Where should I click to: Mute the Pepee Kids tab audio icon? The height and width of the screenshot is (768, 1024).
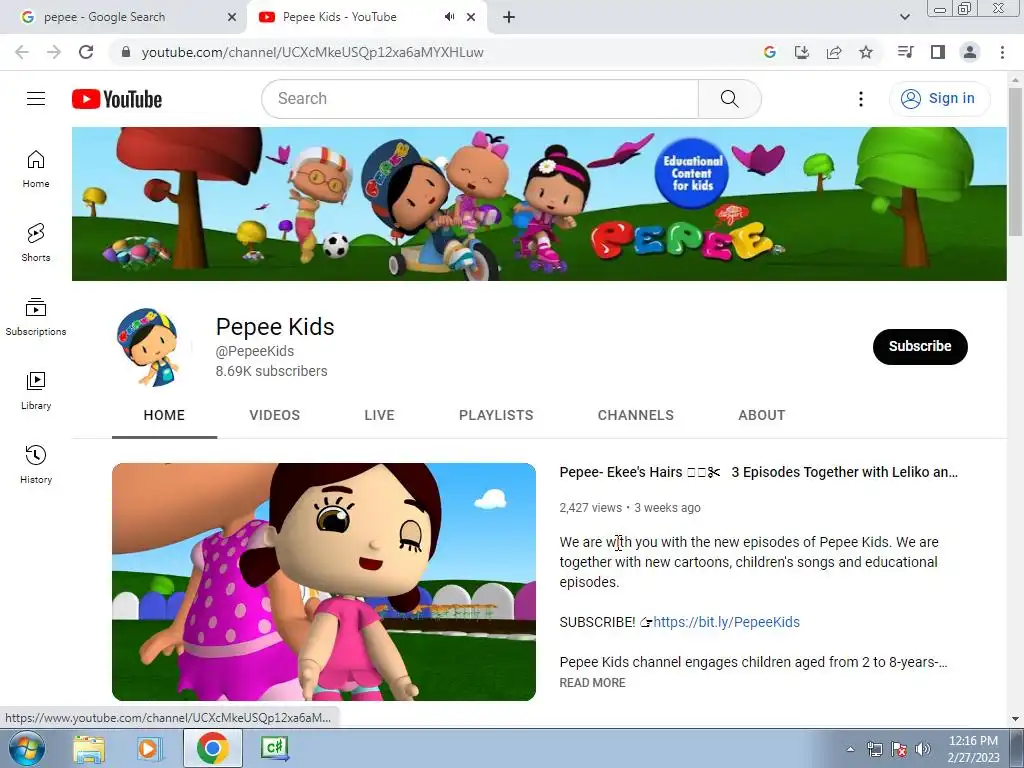coord(449,17)
